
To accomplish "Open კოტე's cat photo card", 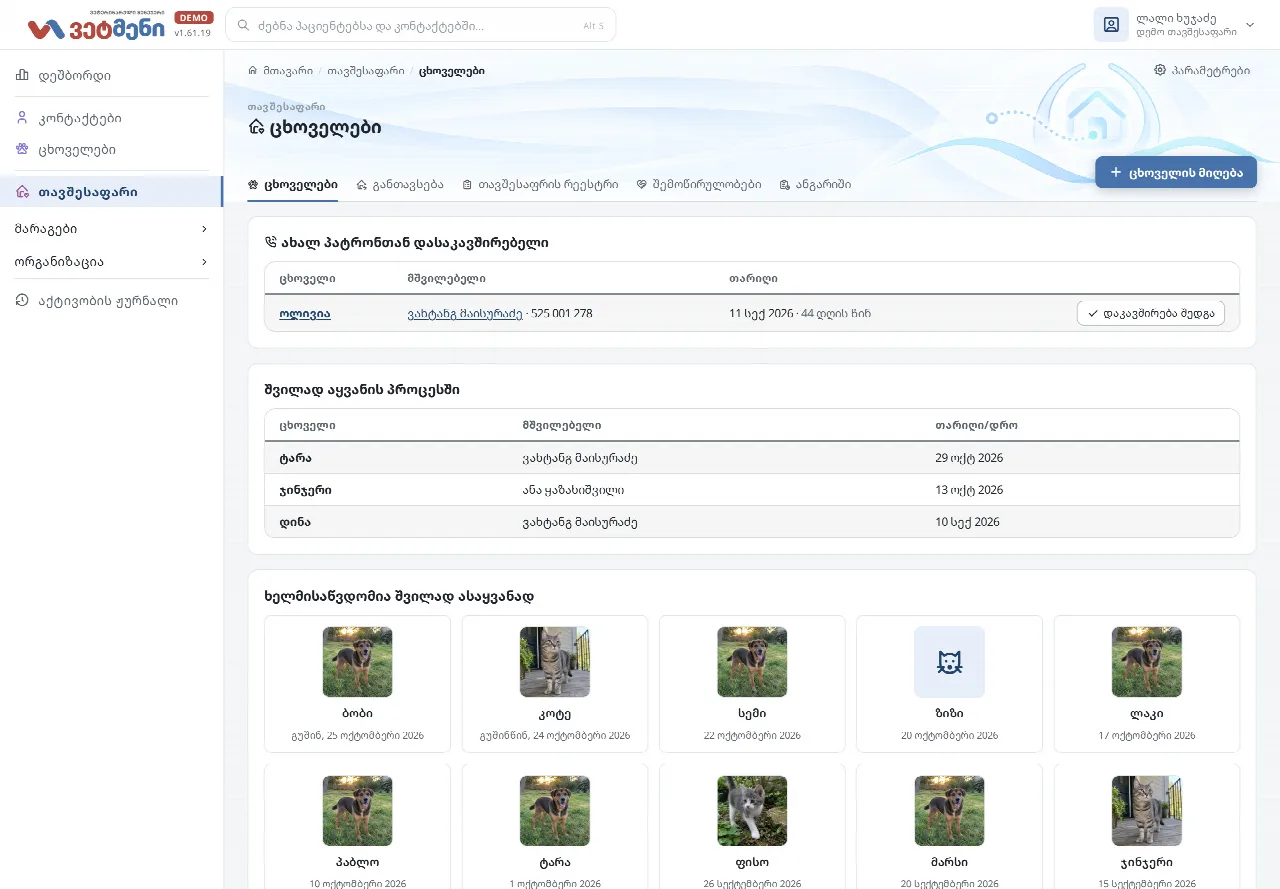I will click(555, 684).
